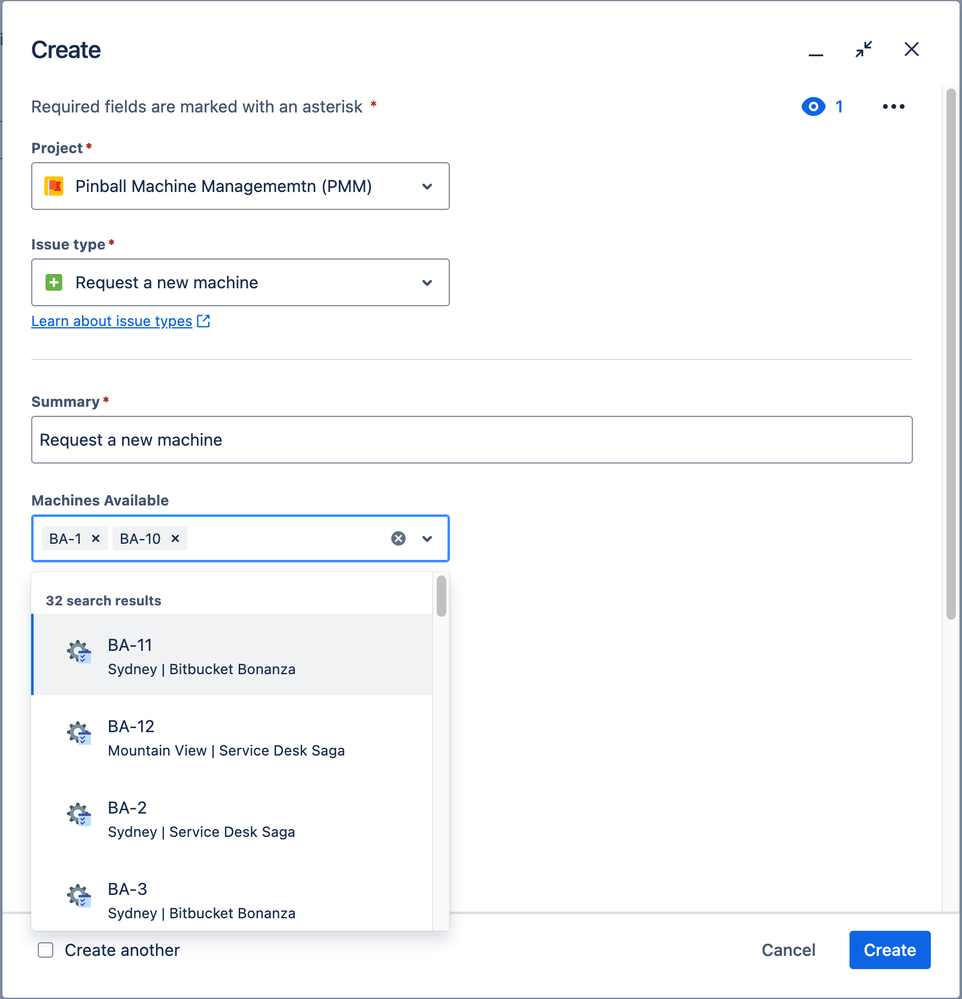Remove the BA-1 chip
This screenshot has width=962, height=999.
(x=96, y=539)
